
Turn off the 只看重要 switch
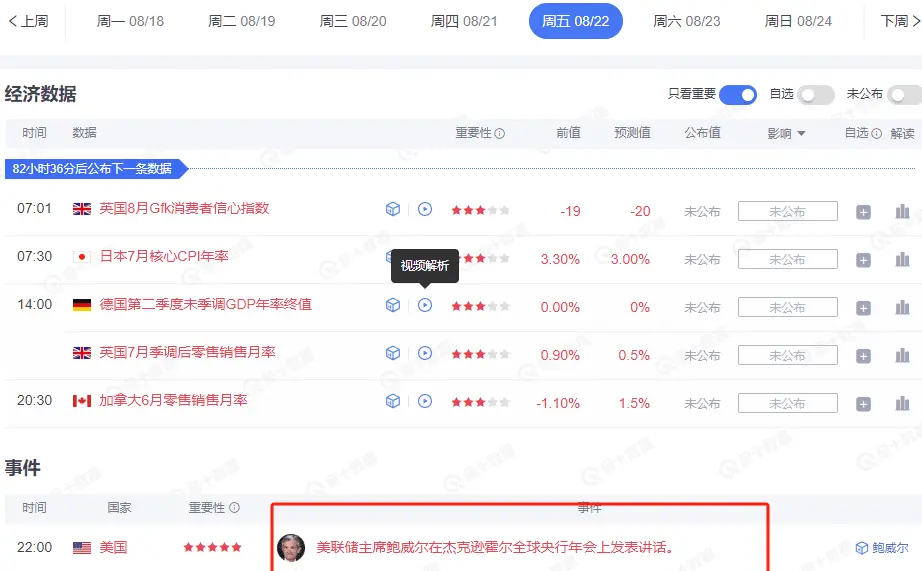[738, 95]
